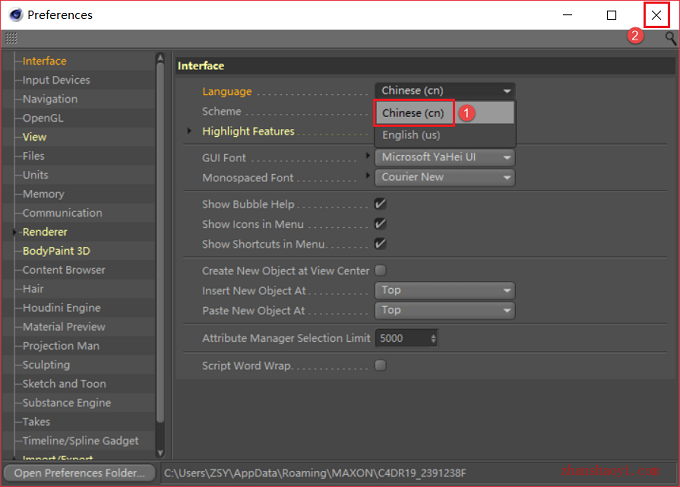The image size is (680, 487).
Task: Expand the Highlight Features section
Action: tap(189, 131)
